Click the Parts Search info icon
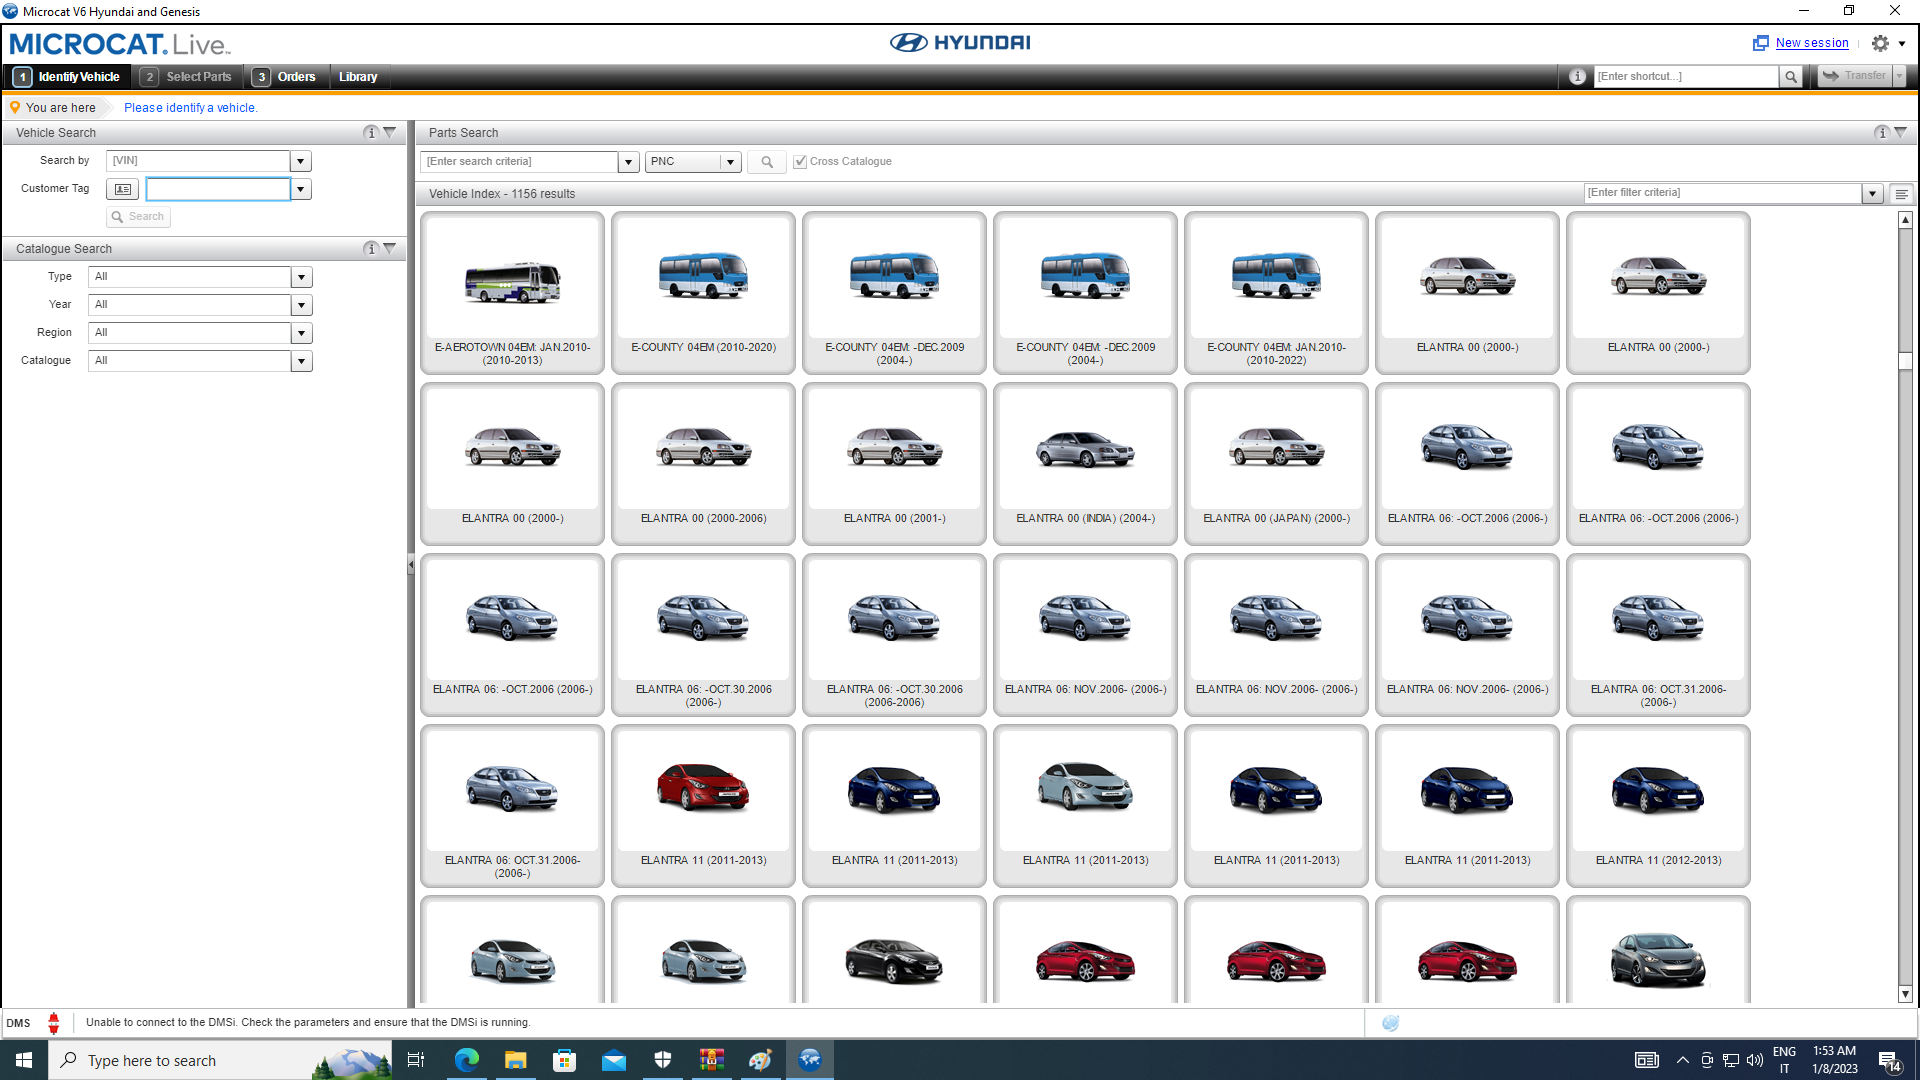The width and height of the screenshot is (1920, 1080). click(x=1882, y=133)
